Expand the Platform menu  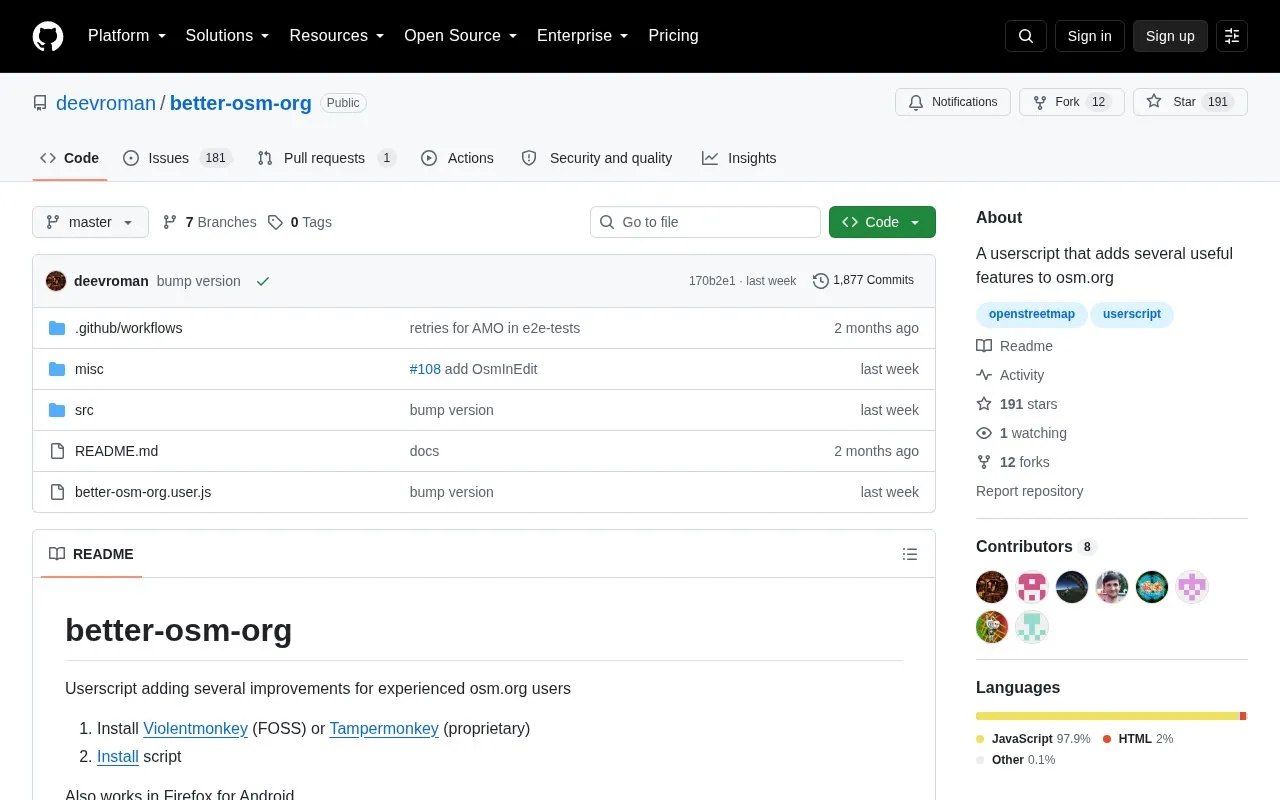tap(127, 36)
